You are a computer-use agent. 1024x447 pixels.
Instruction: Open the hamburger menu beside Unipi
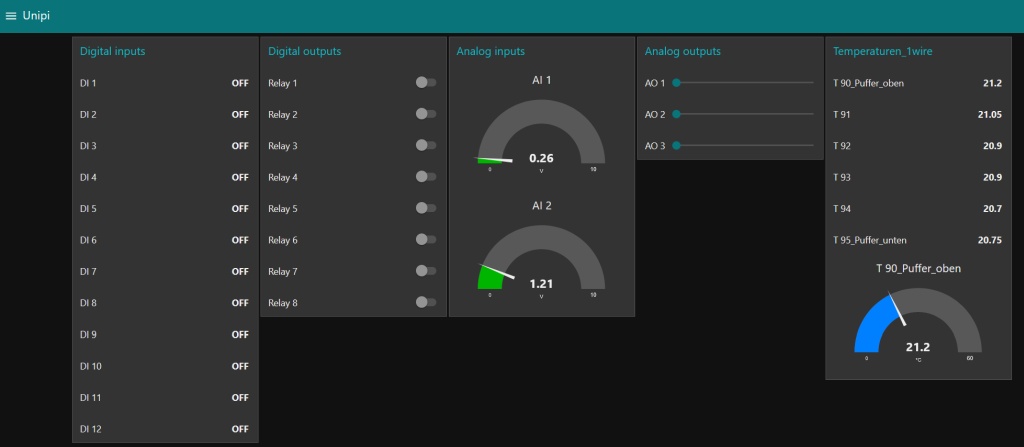pyautogui.click(x=10, y=16)
